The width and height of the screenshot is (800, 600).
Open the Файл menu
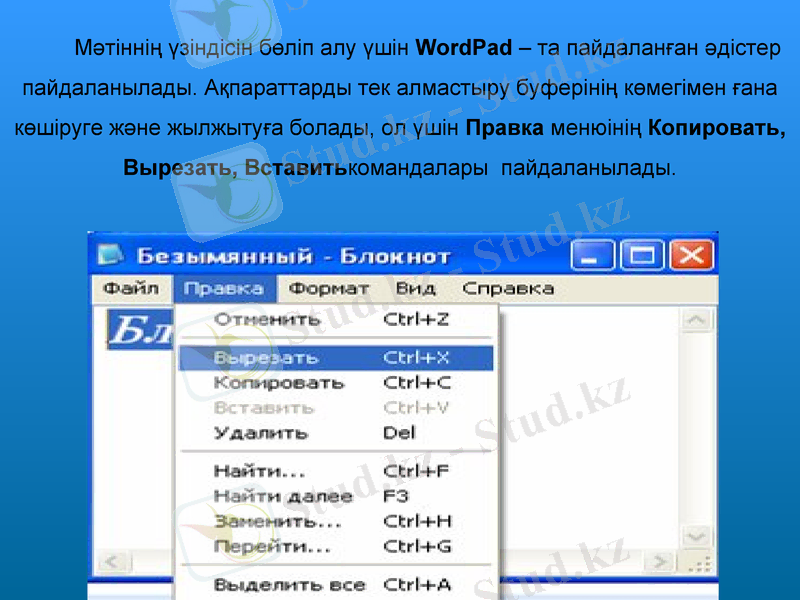(x=131, y=289)
